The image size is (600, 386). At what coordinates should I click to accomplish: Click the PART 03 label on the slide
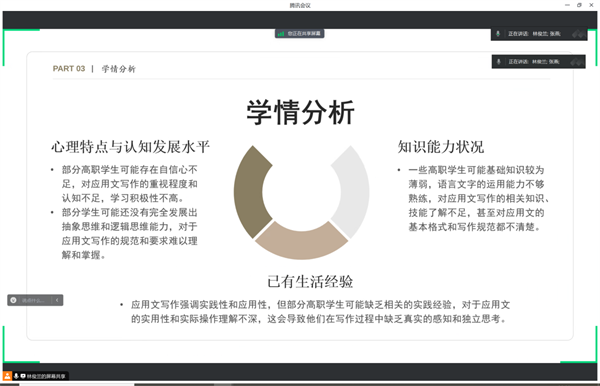tap(69, 68)
